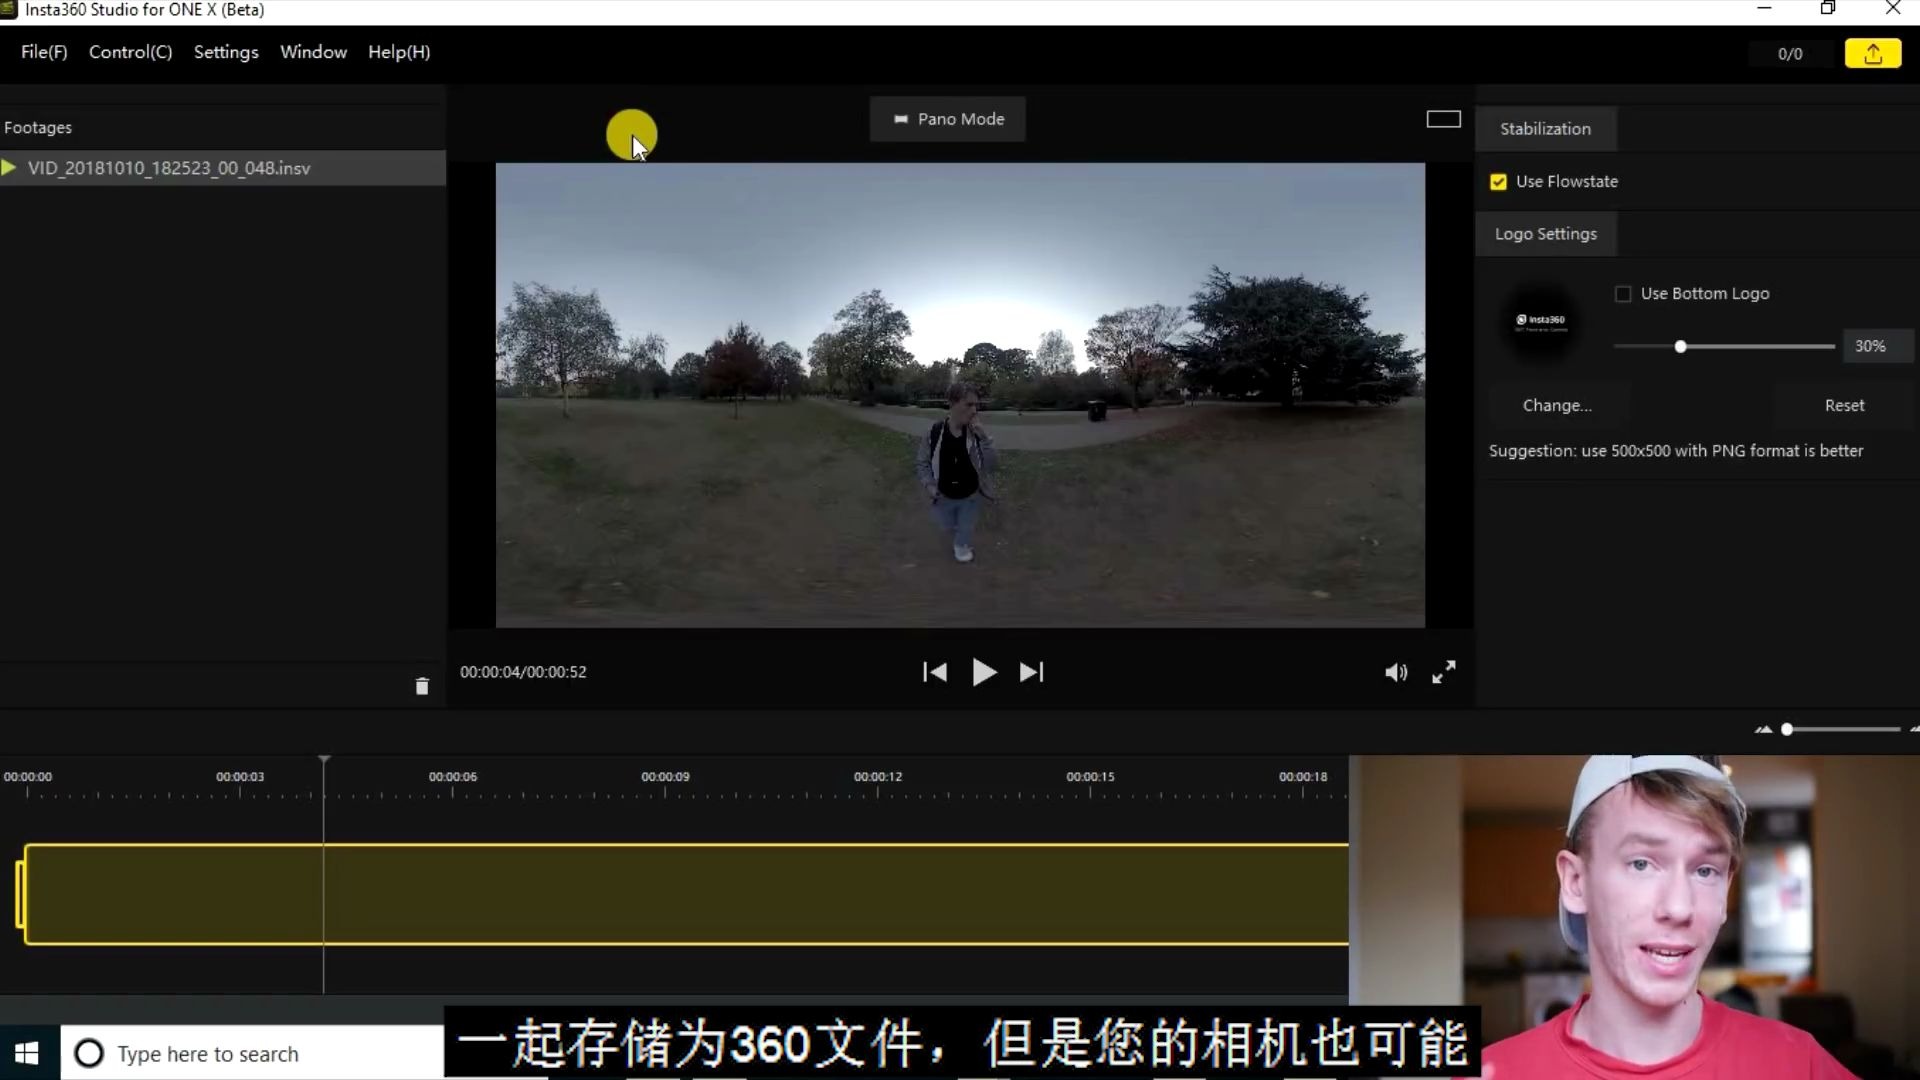Click the Type here to search box
Viewport: 1920px width, 1080px height.
[253, 1053]
